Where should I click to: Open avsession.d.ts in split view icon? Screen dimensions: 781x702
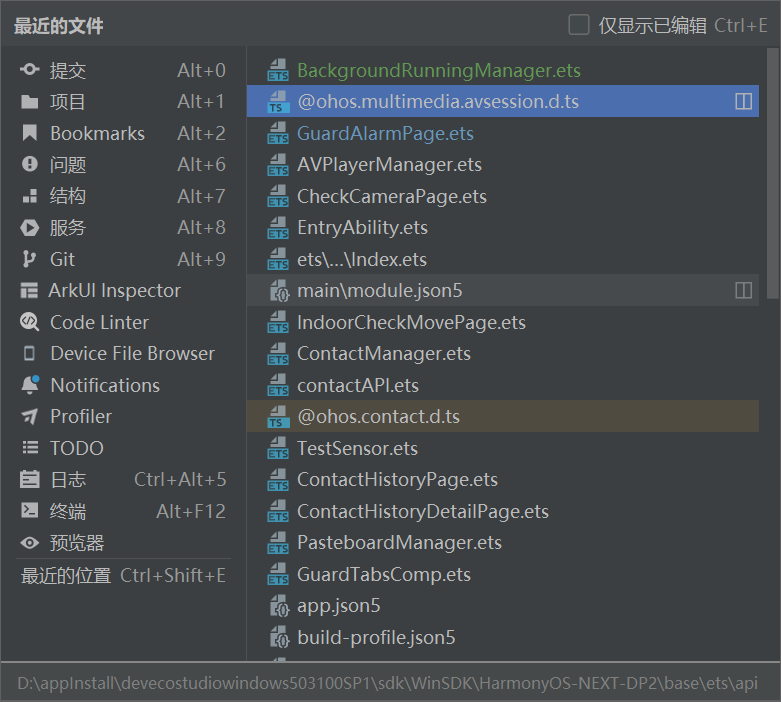pyautogui.click(x=743, y=101)
